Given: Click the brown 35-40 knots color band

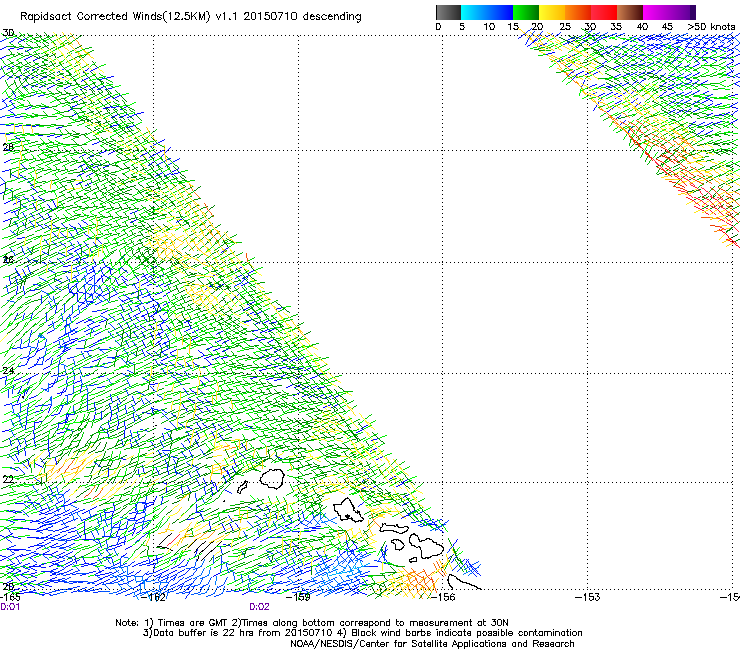Looking at the screenshot, I should pyautogui.click(x=630, y=12).
